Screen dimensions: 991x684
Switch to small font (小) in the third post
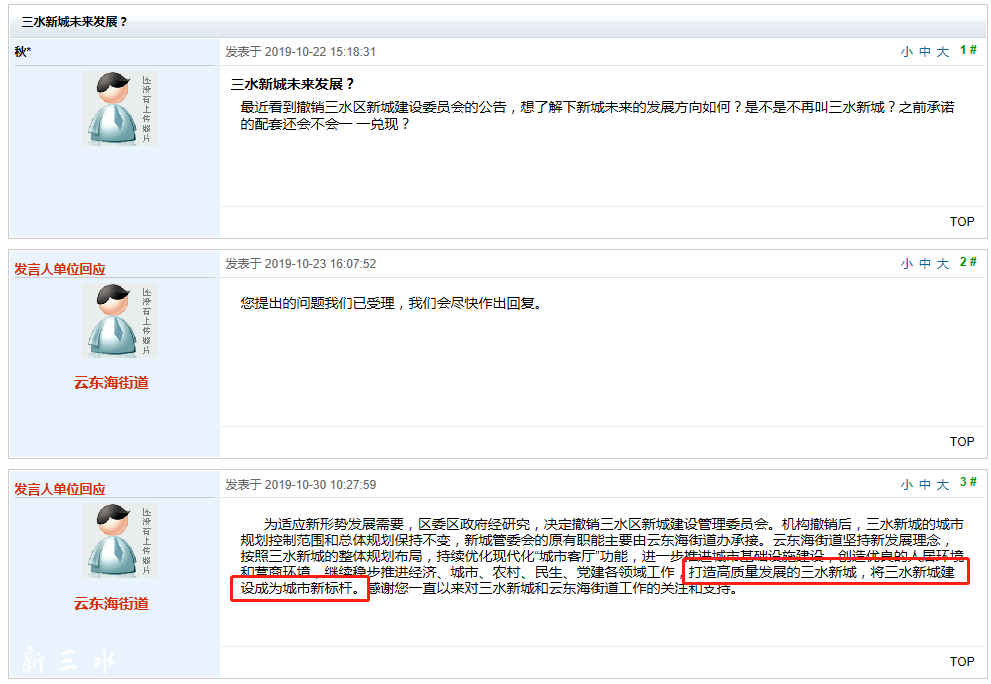pyautogui.click(x=906, y=485)
